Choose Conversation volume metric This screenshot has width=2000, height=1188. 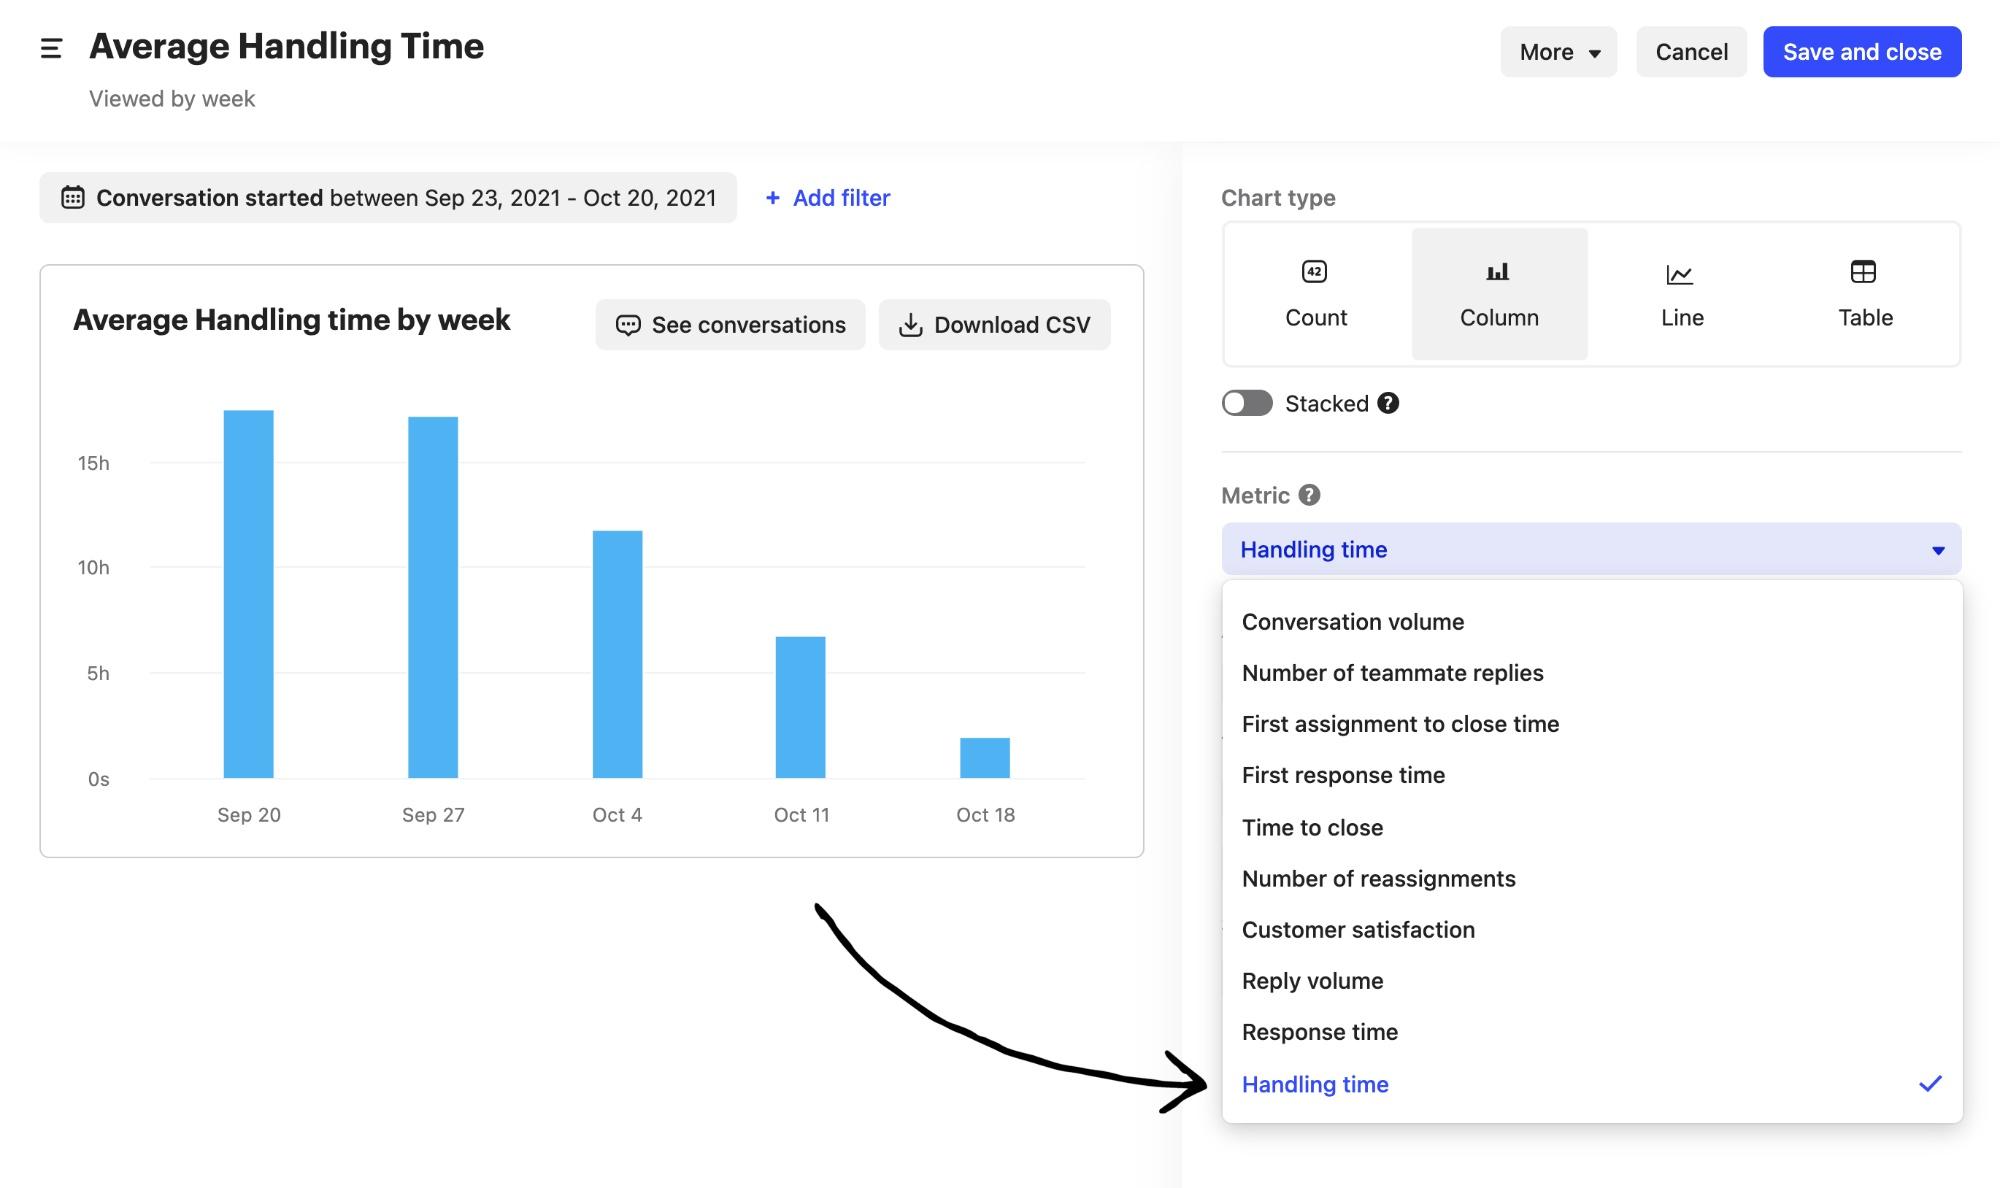[x=1592, y=622]
